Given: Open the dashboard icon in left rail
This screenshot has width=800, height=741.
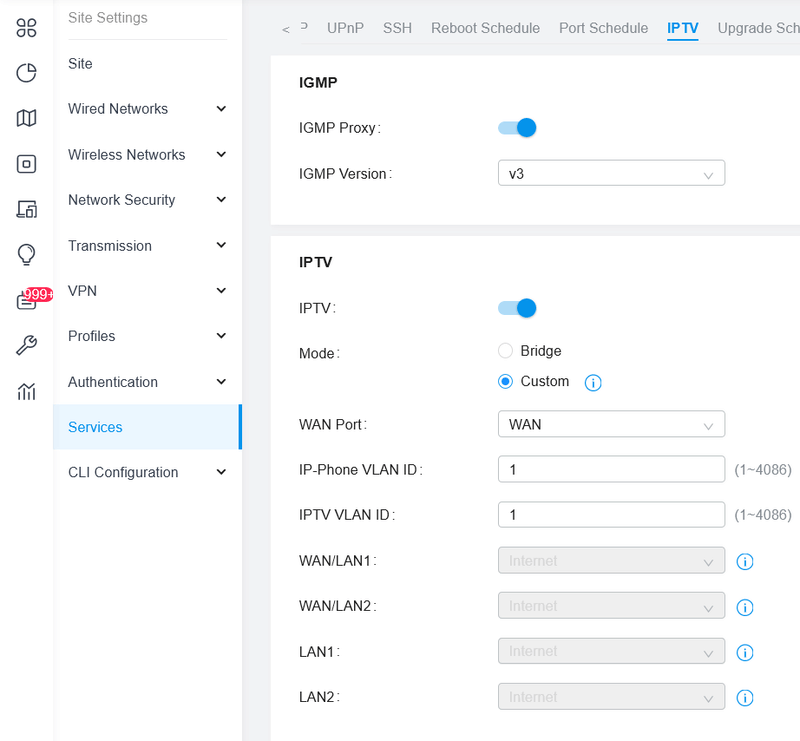Looking at the screenshot, I should click(x=27, y=27).
